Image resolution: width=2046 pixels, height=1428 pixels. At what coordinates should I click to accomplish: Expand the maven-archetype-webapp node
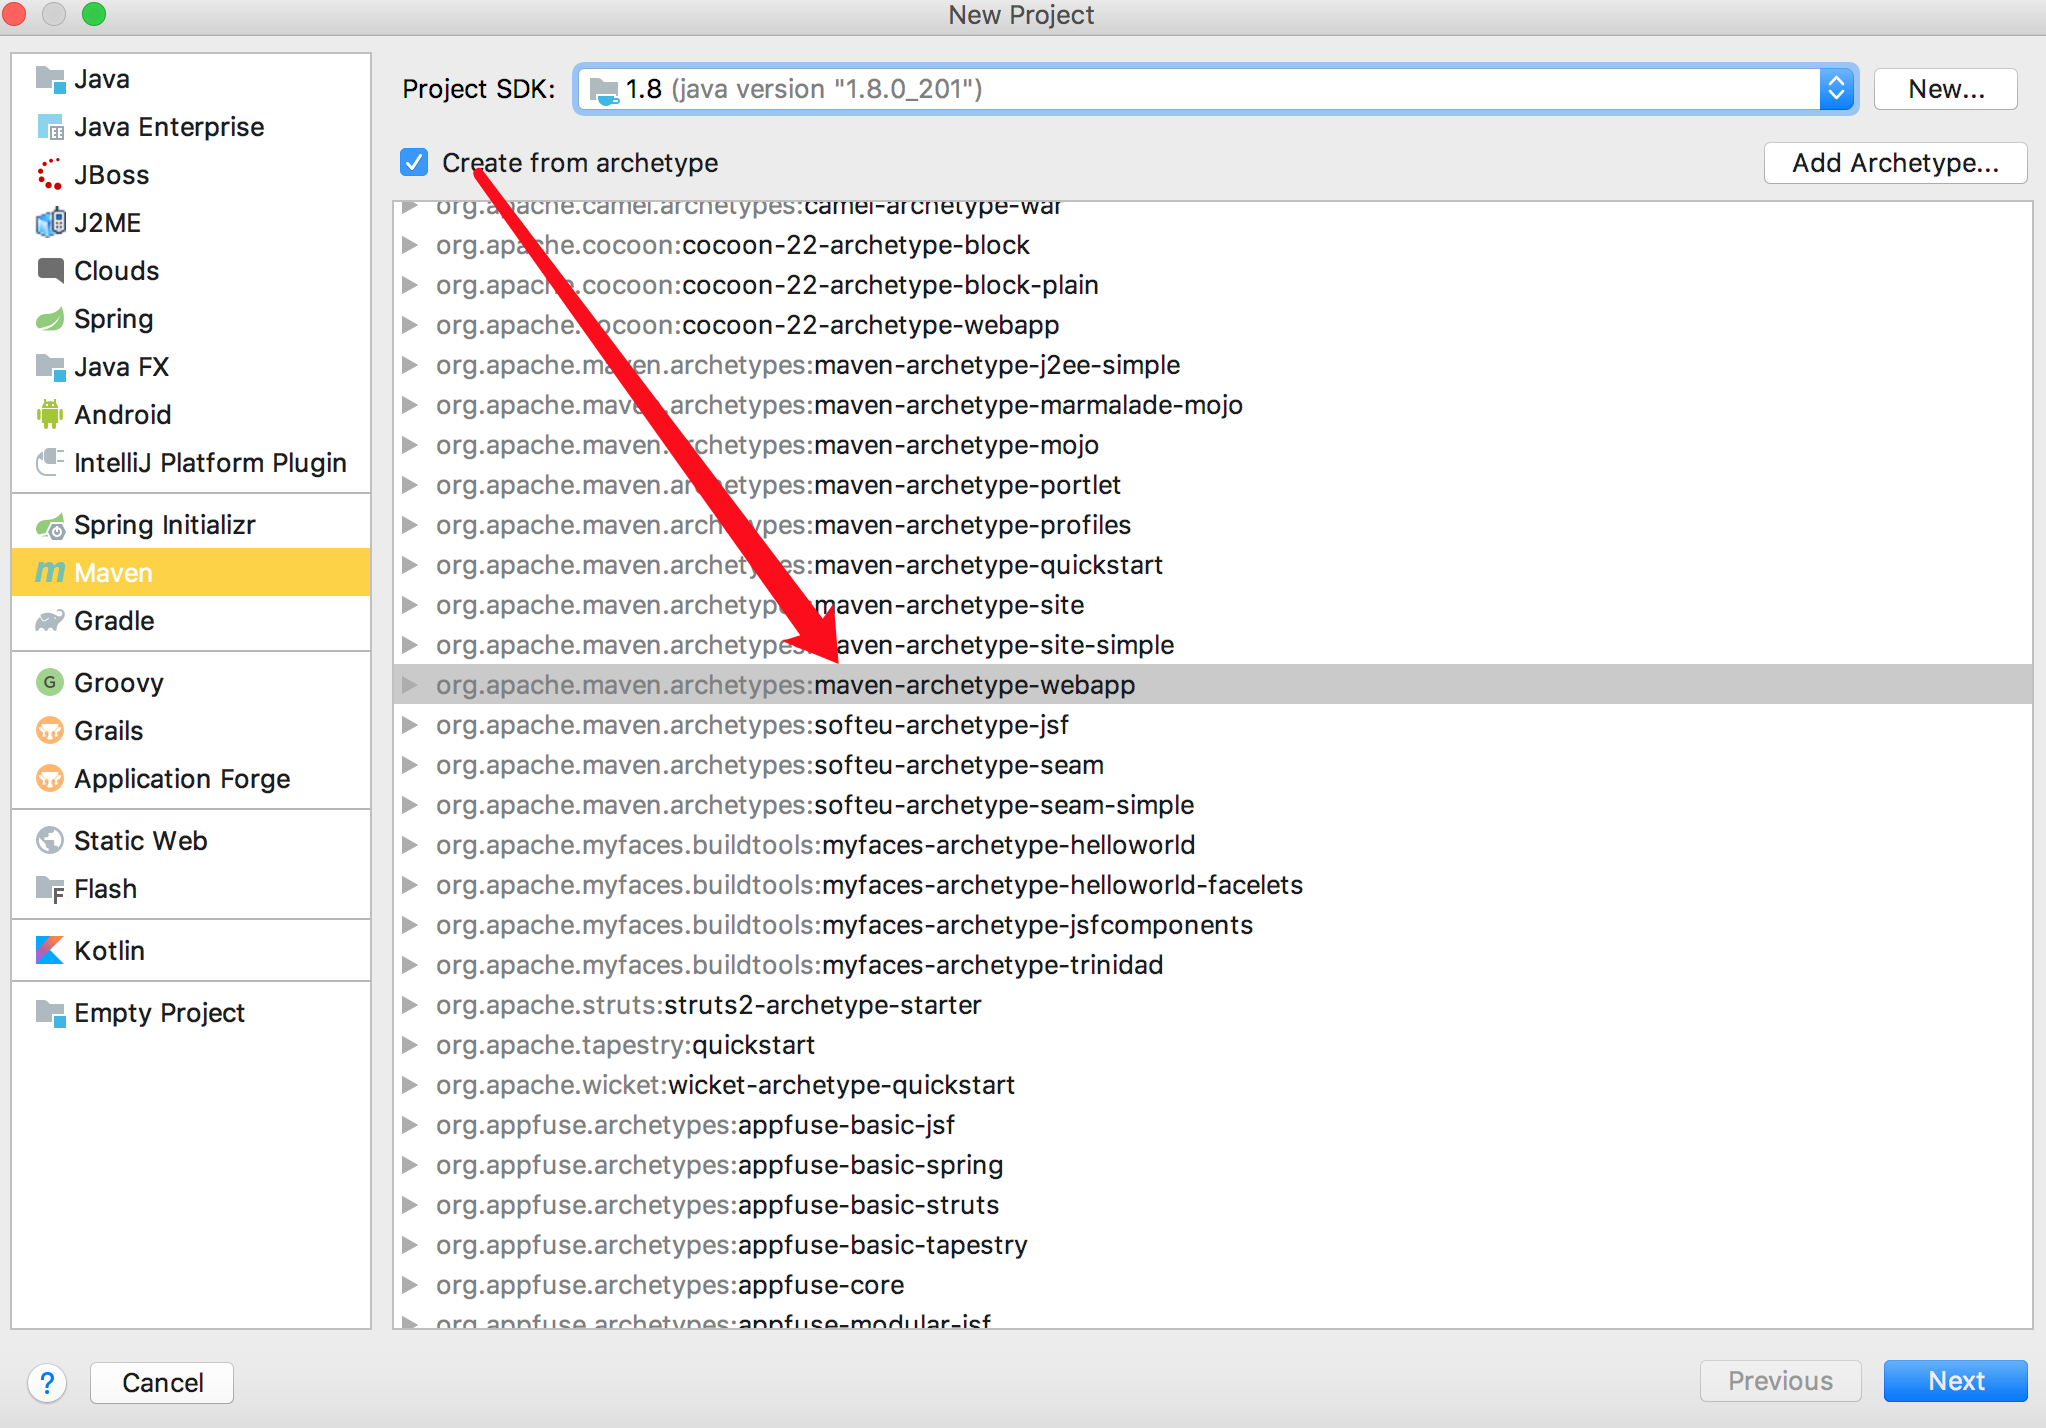[x=409, y=684]
